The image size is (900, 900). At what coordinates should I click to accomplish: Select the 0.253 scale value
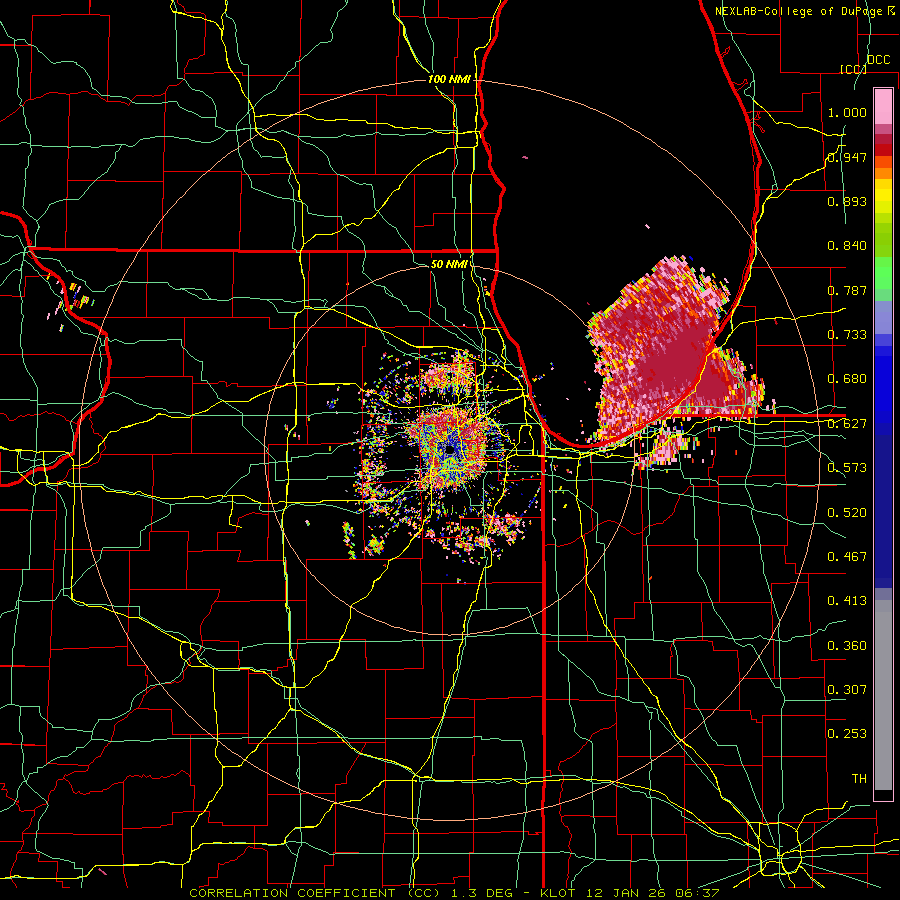click(847, 734)
